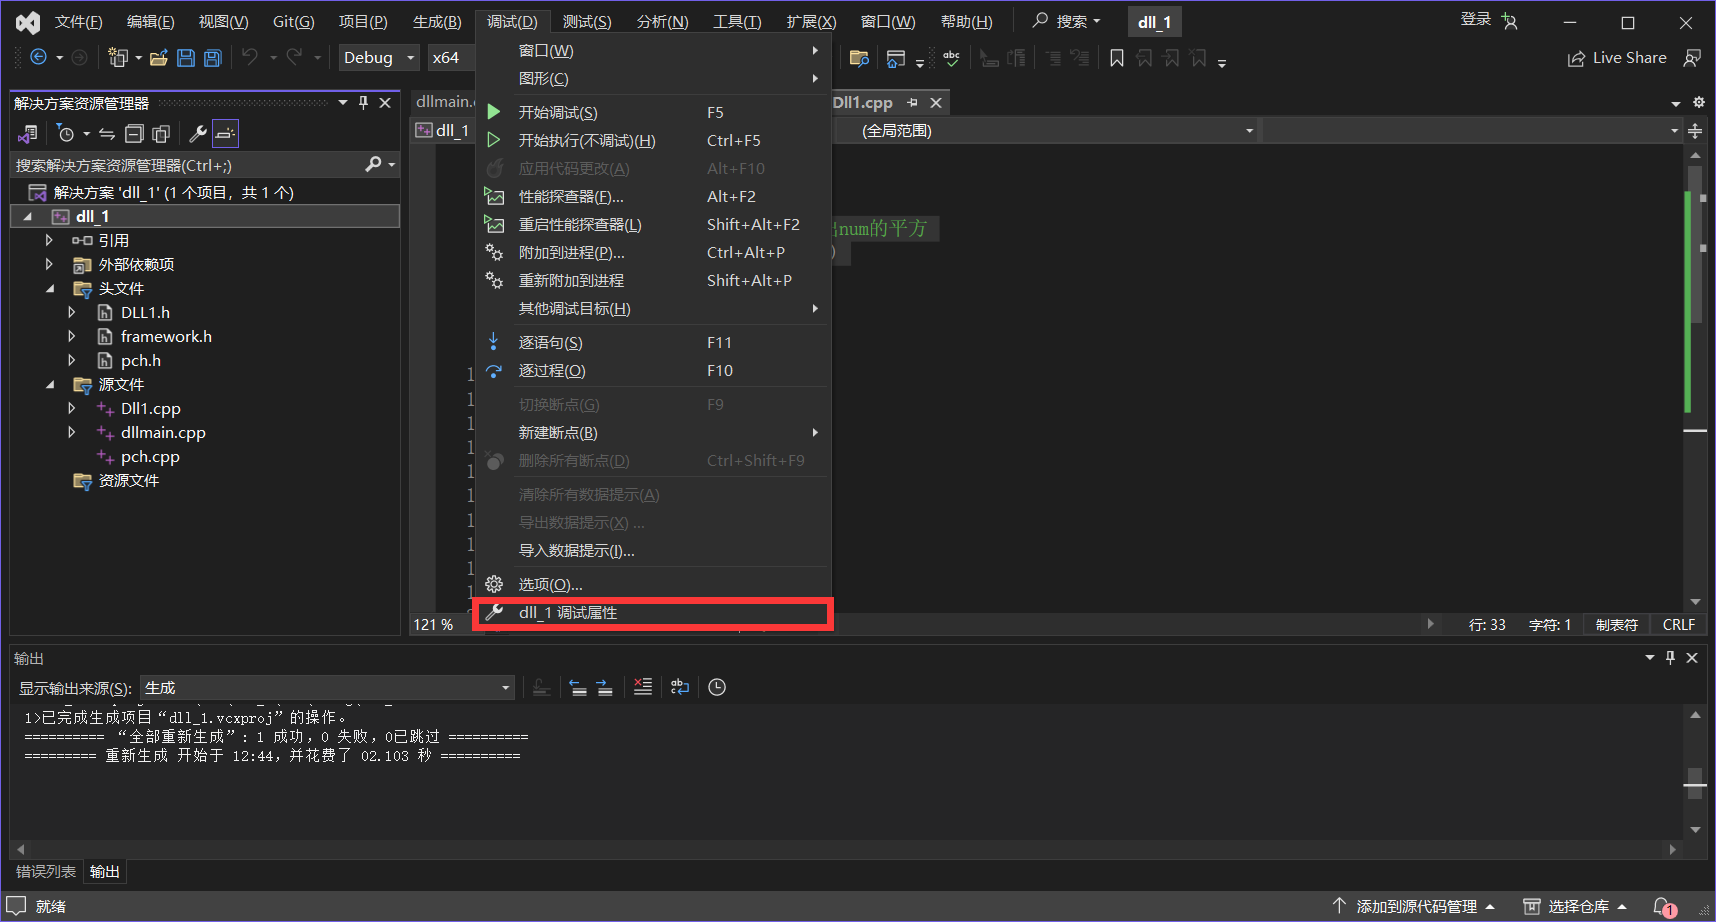This screenshot has width=1716, height=922.
Task: Click the editor's vertical scrollbar track
Action: (1695, 500)
